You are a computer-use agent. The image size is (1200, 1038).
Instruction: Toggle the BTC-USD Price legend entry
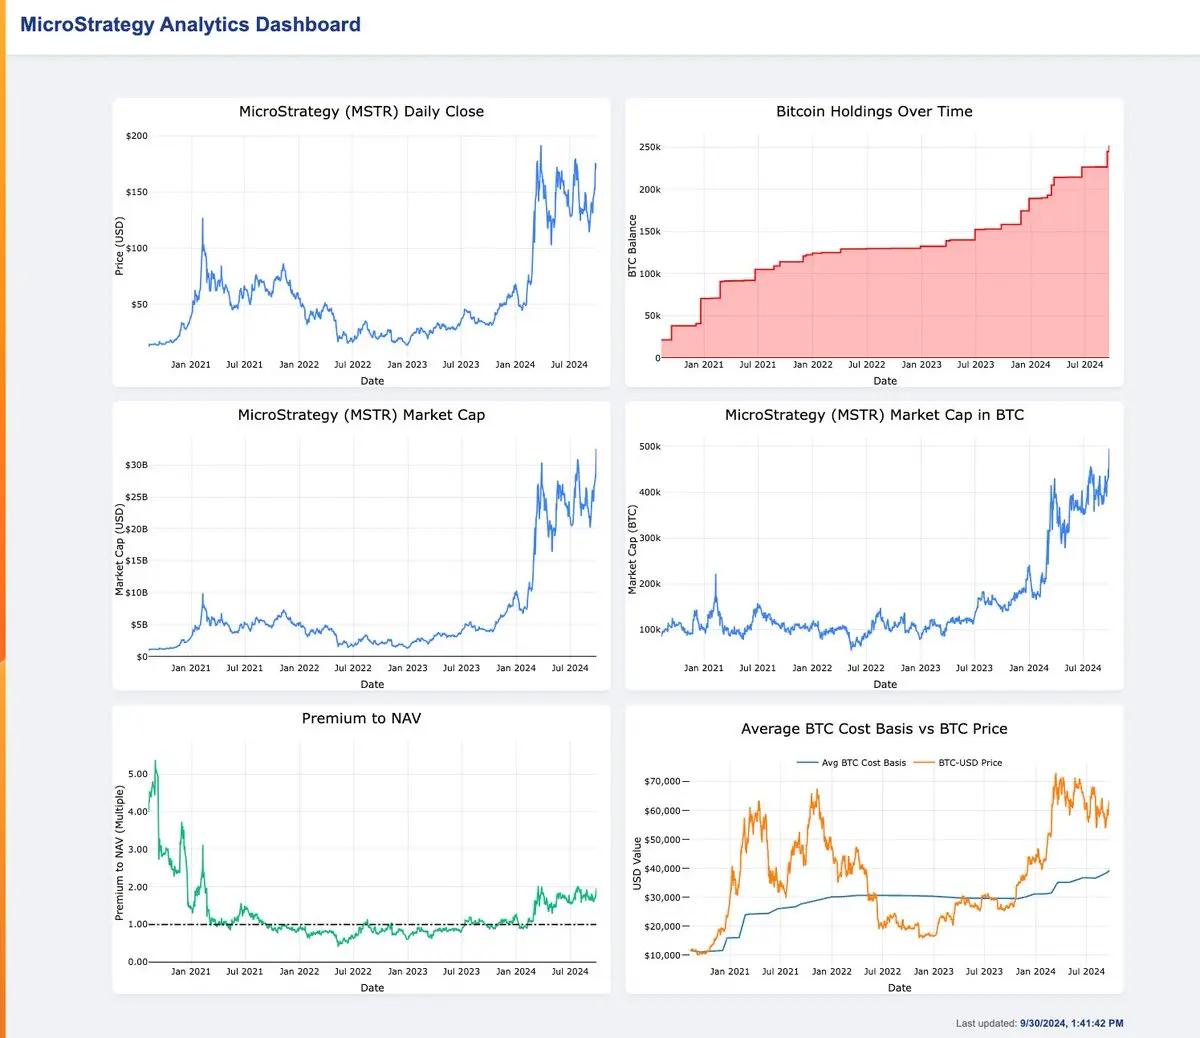point(957,763)
